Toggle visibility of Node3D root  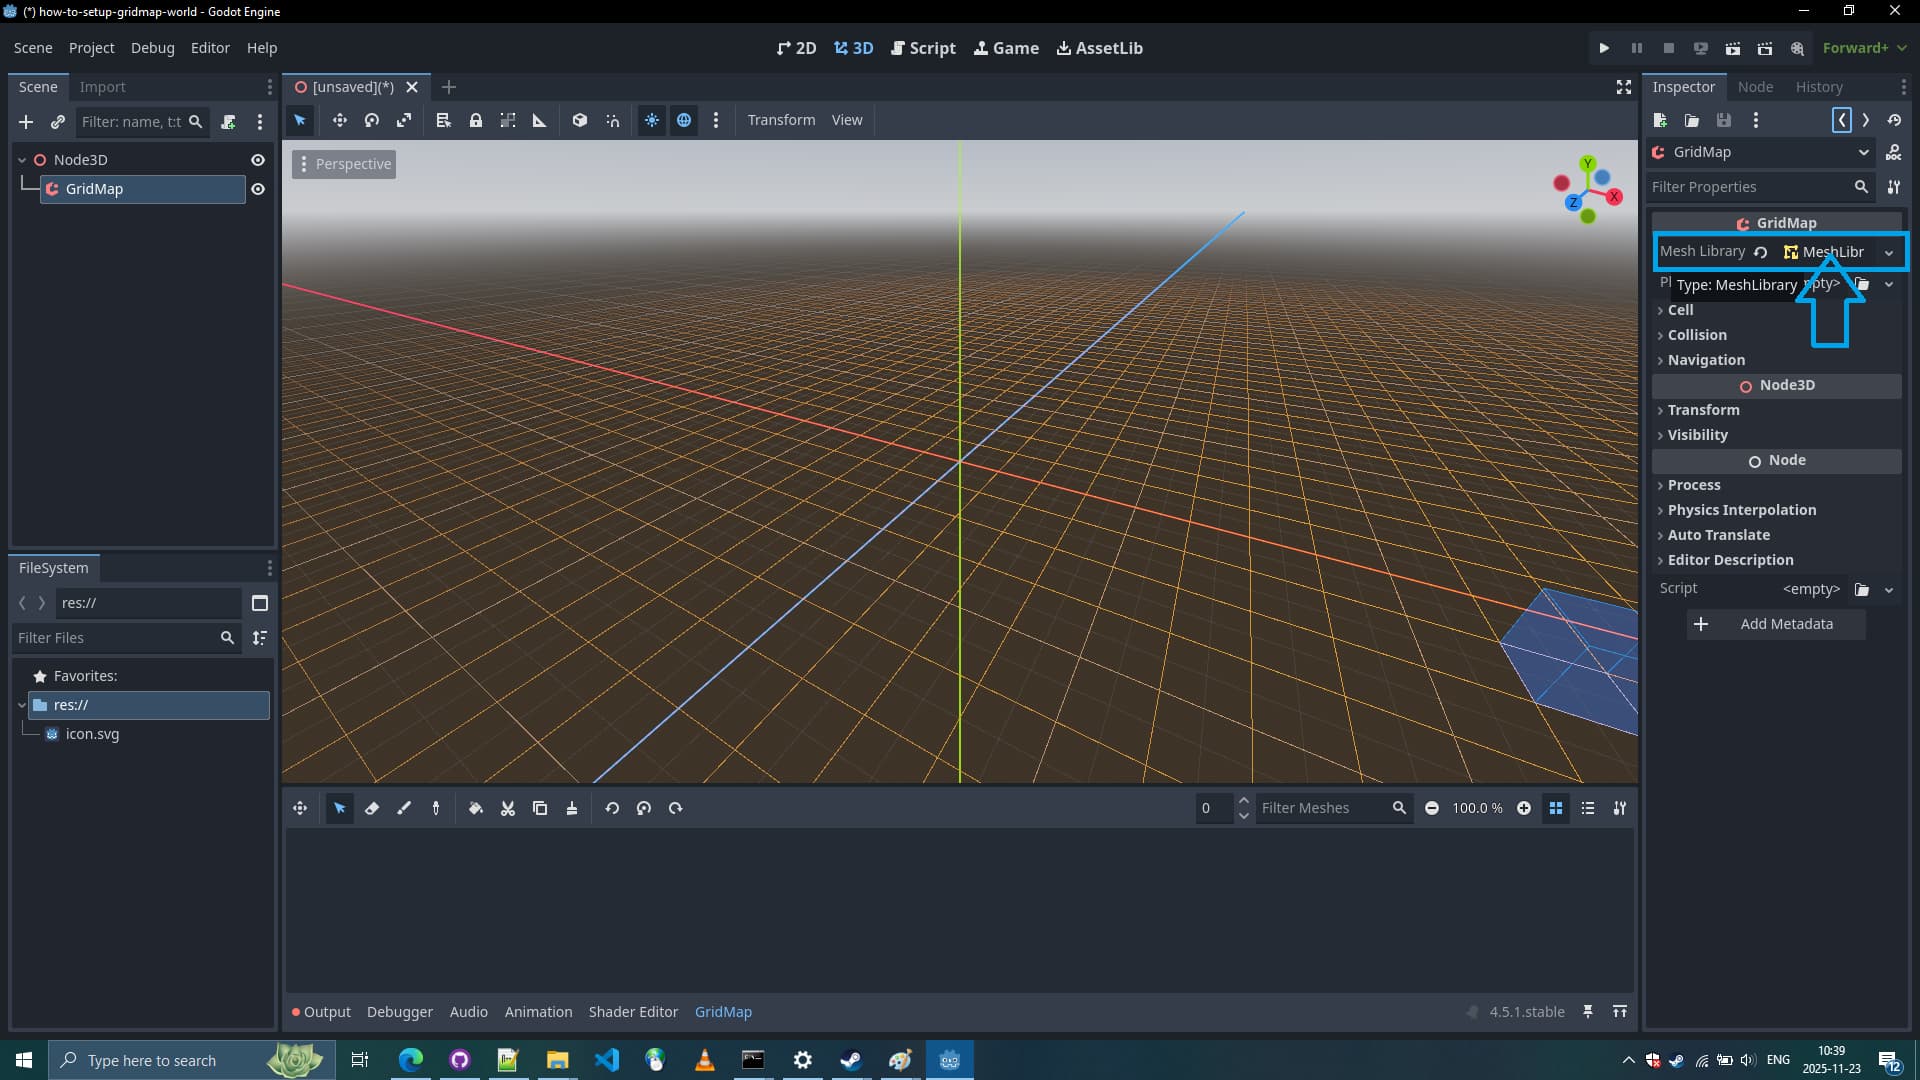(258, 160)
